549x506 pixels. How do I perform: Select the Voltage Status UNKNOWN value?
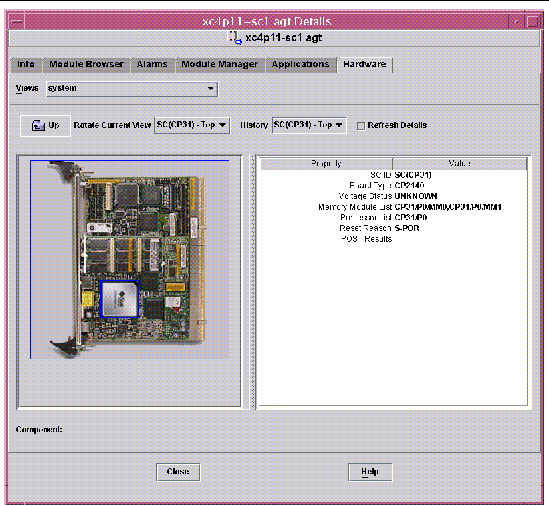416,196
